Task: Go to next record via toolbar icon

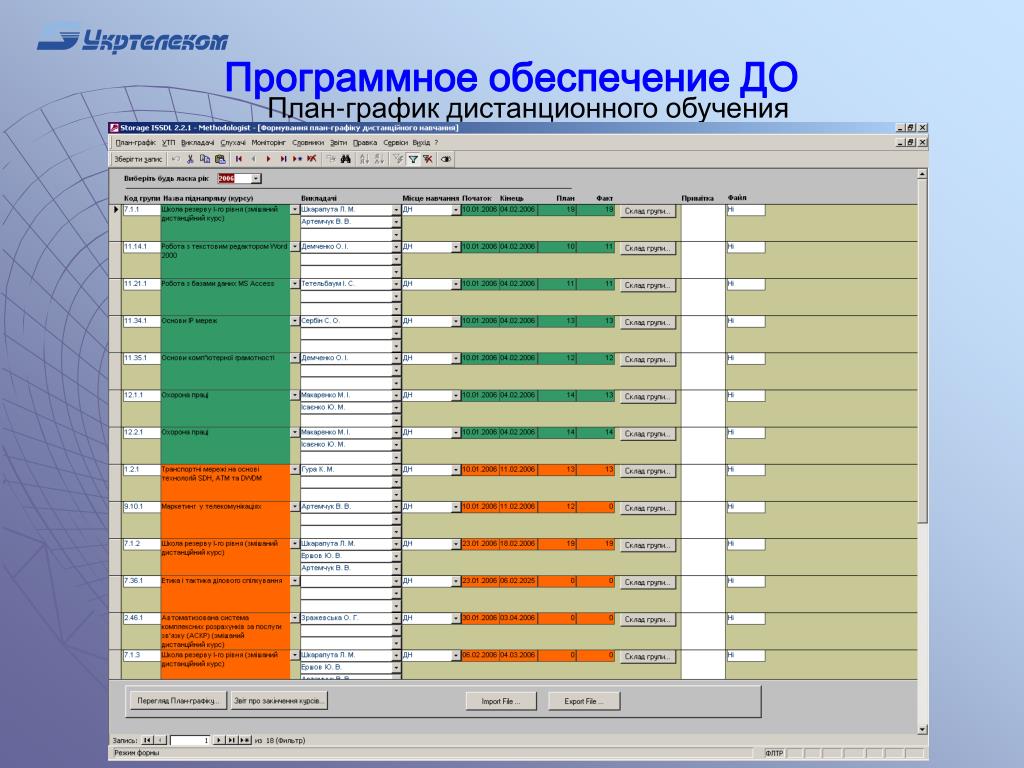Action: point(268,159)
